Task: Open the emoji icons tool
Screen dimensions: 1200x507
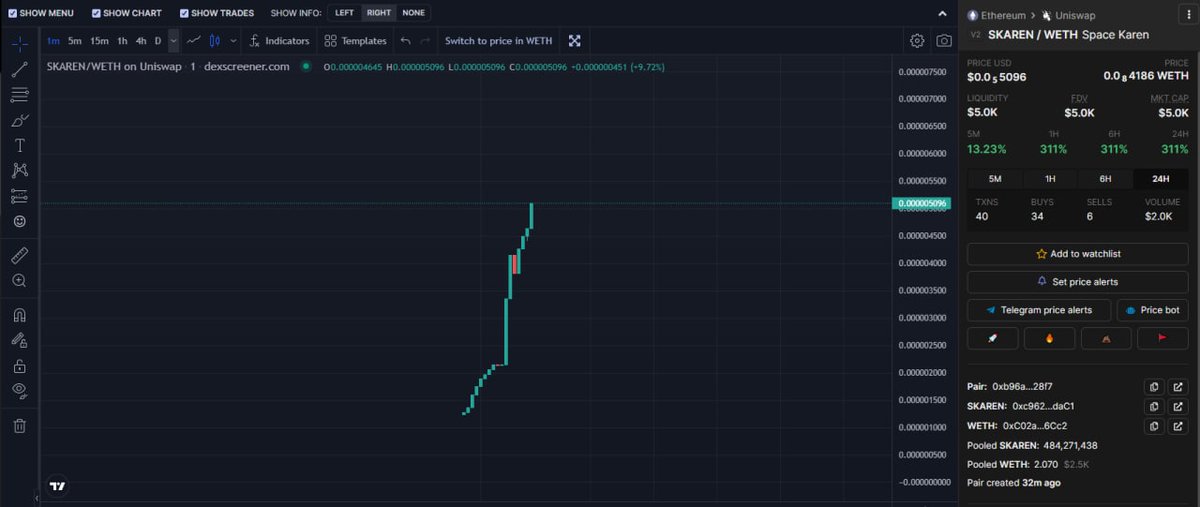Action: [19, 221]
